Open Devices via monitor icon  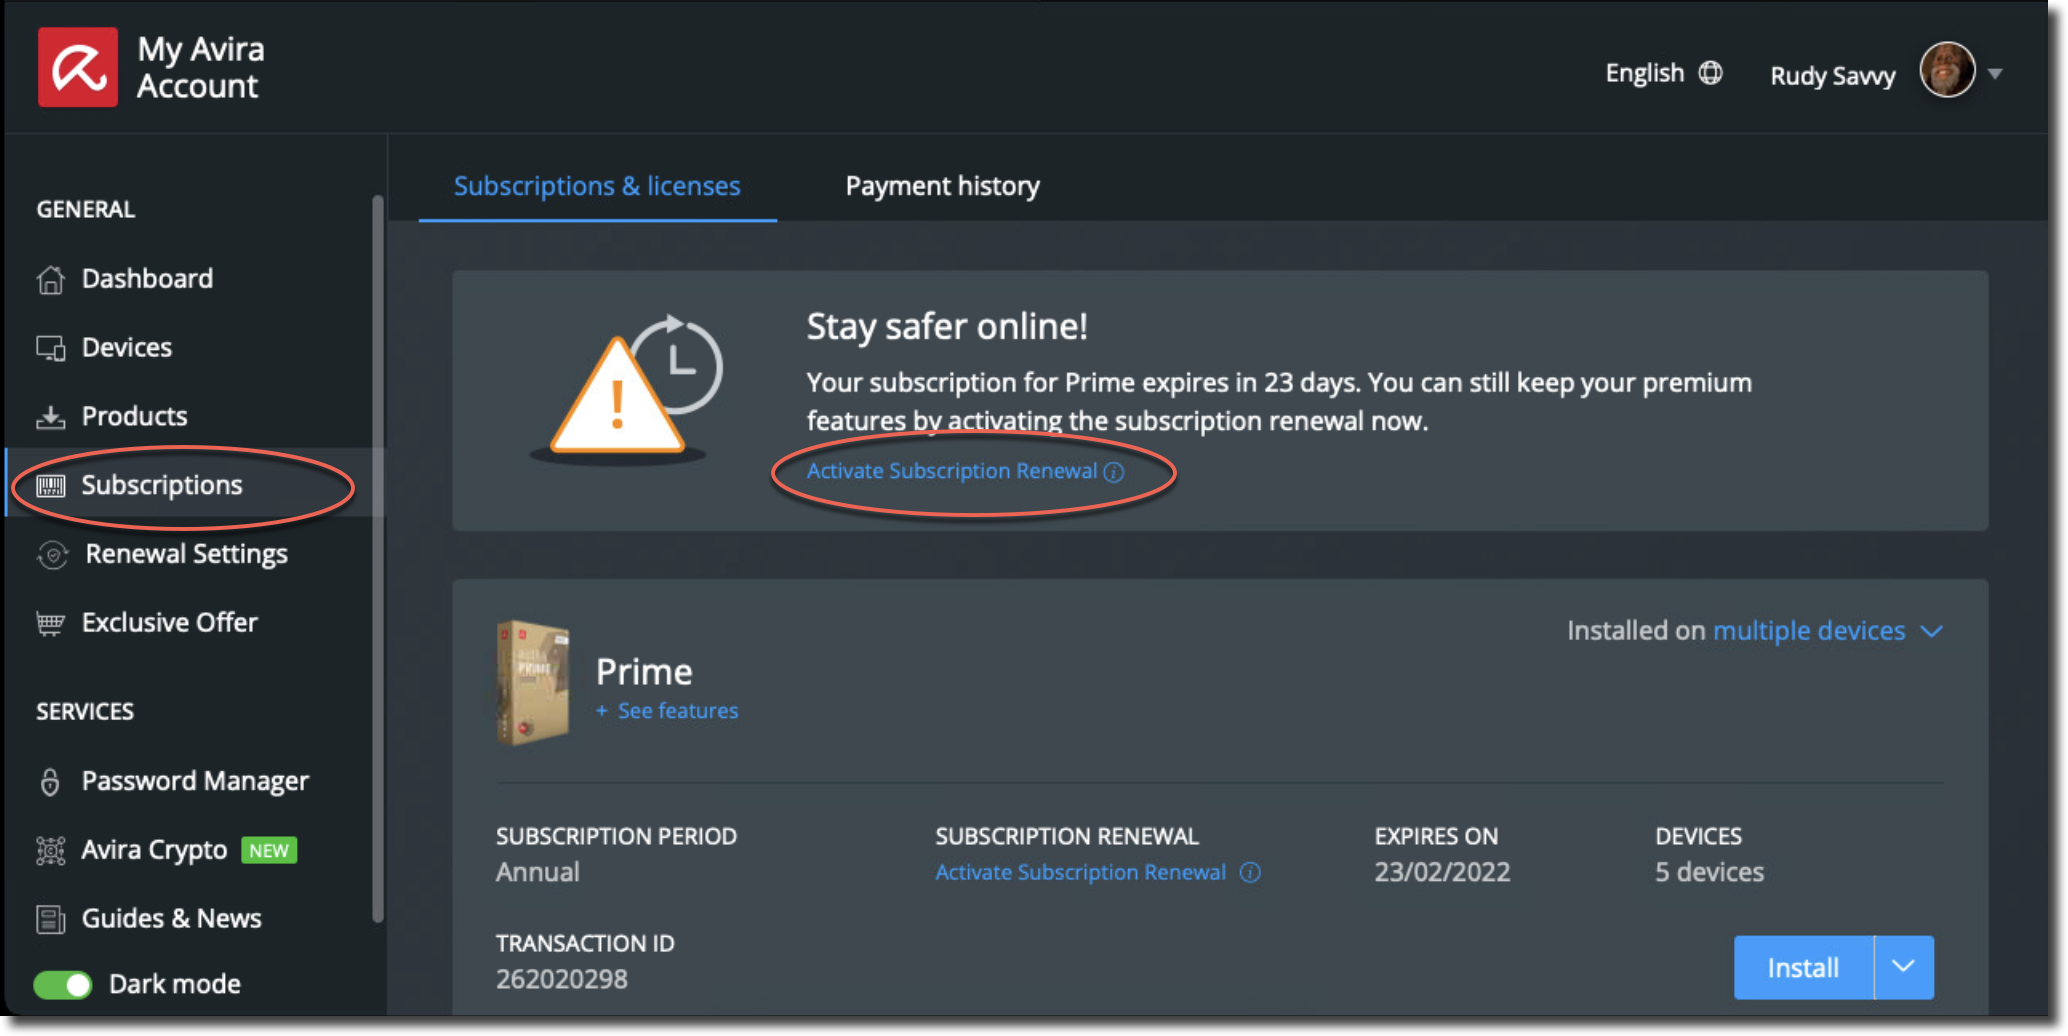(51, 348)
